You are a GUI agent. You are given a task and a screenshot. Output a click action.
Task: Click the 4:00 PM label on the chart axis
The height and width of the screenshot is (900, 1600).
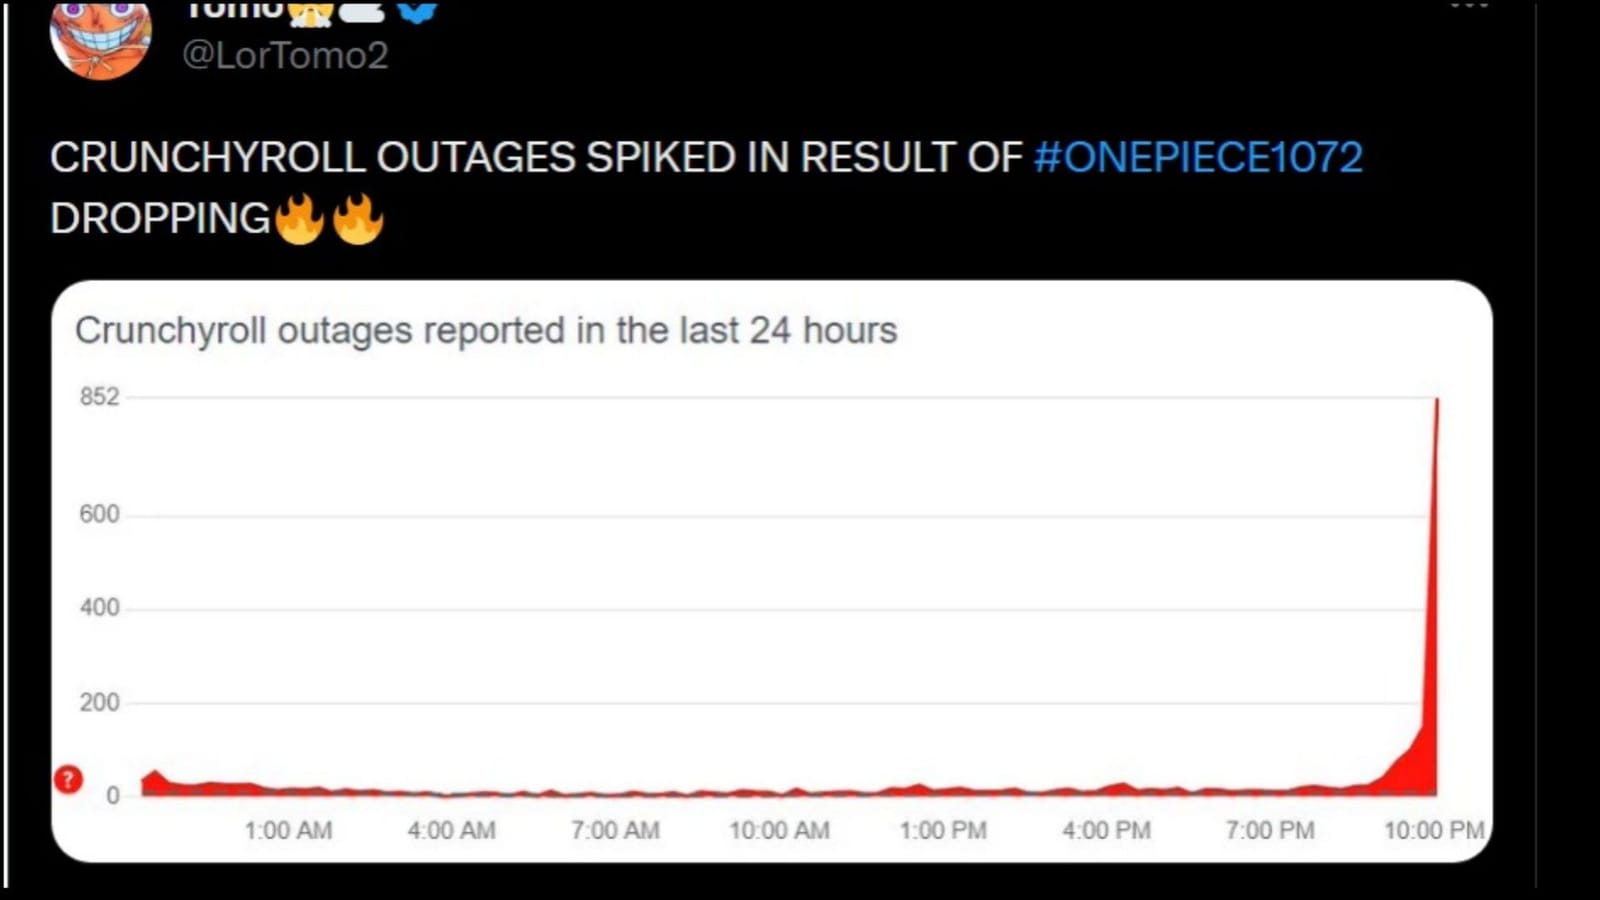pyautogui.click(x=1105, y=830)
